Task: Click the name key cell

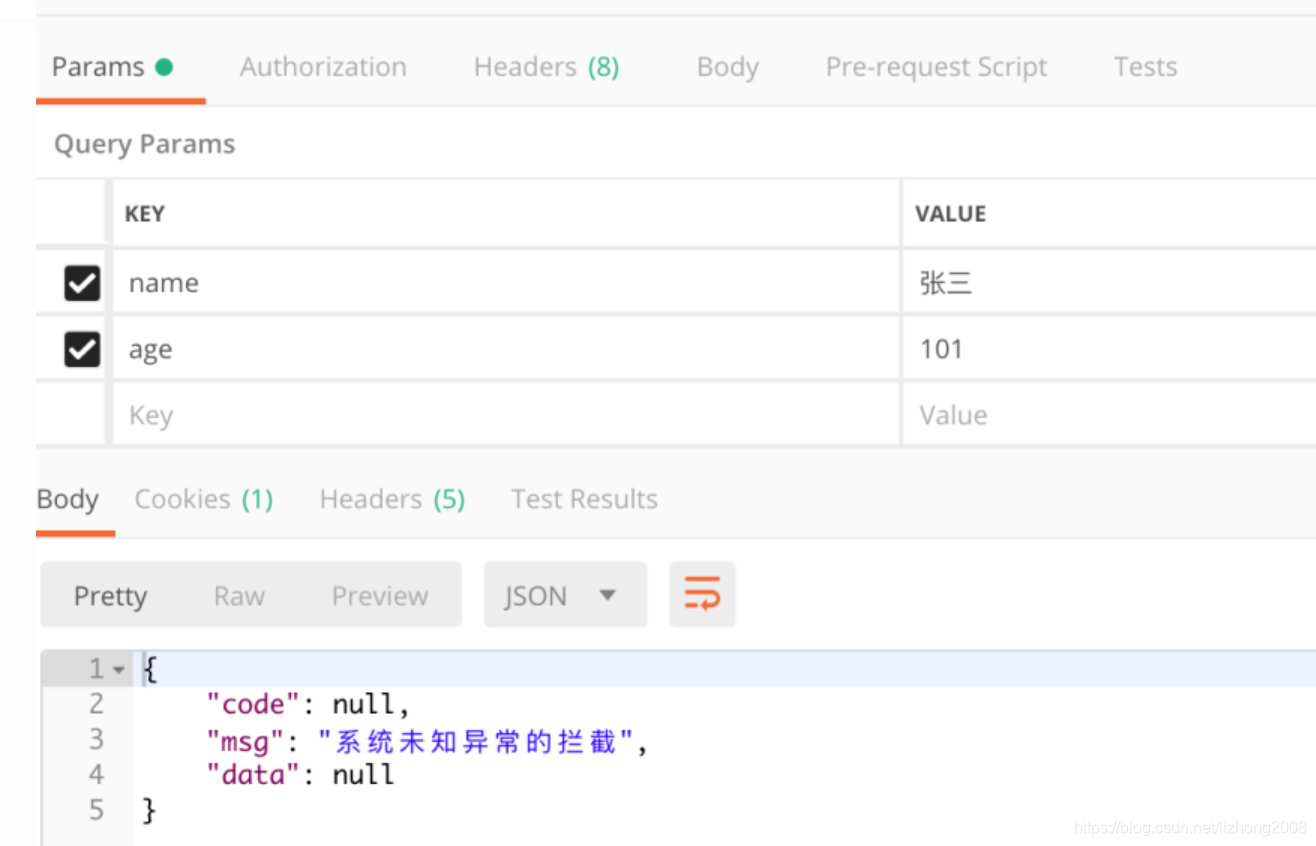Action: coord(506,283)
